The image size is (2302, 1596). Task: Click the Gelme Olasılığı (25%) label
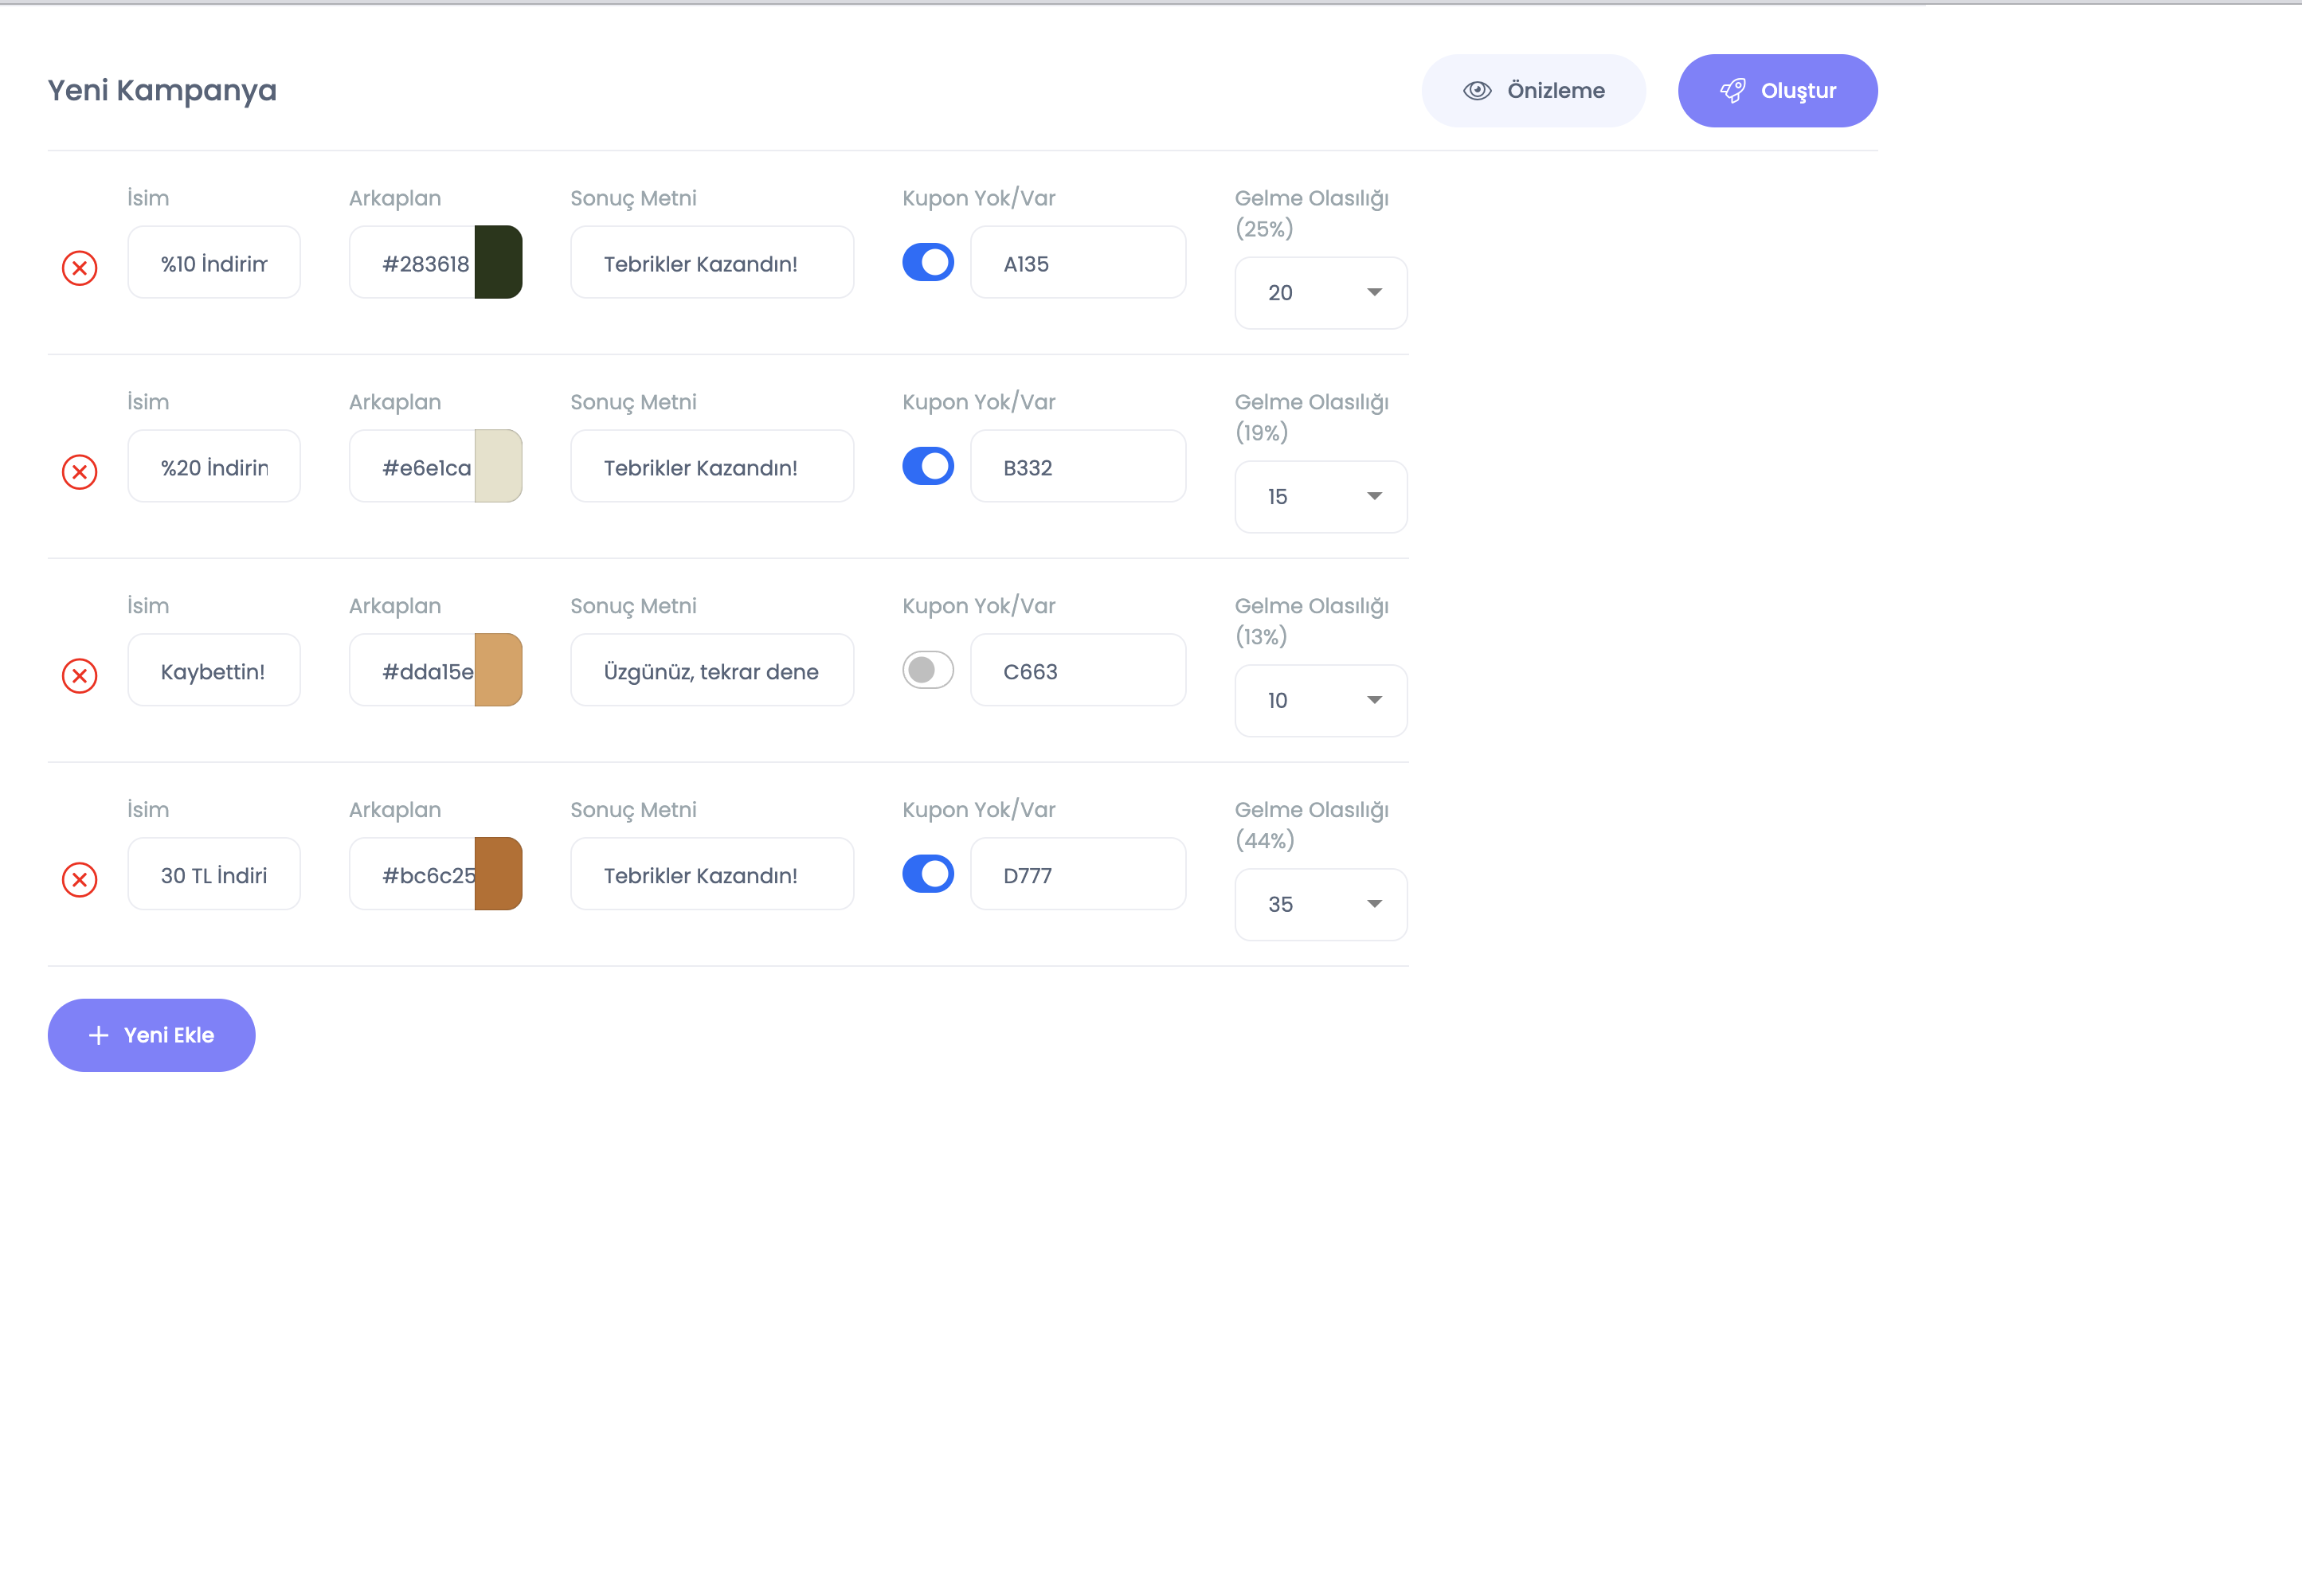[x=1312, y=213]
